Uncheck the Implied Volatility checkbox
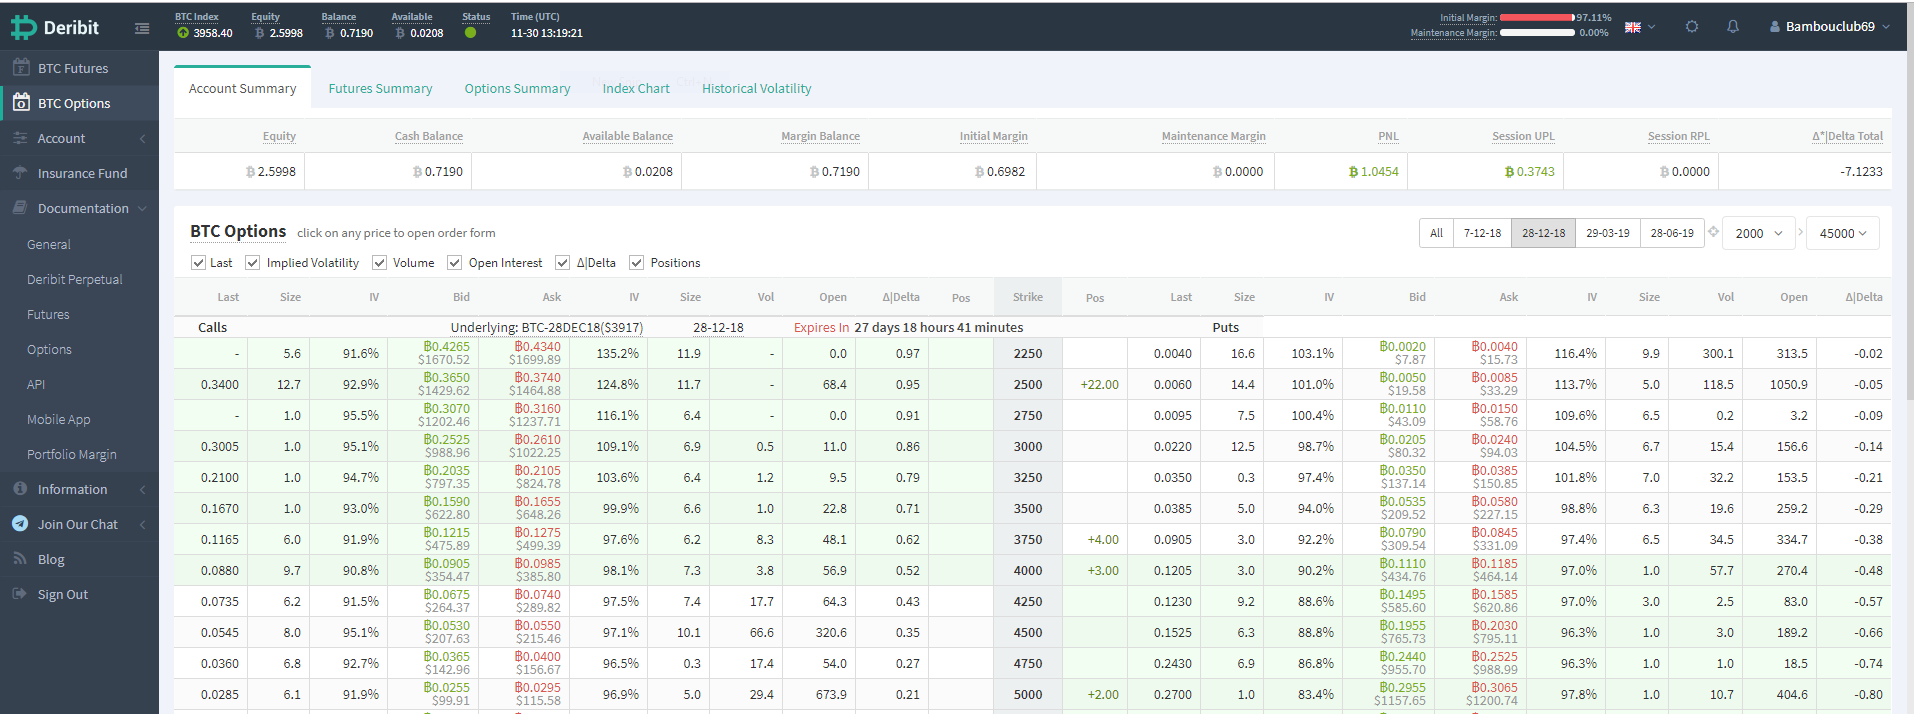The image size is (1914, 714). (254, 263)
